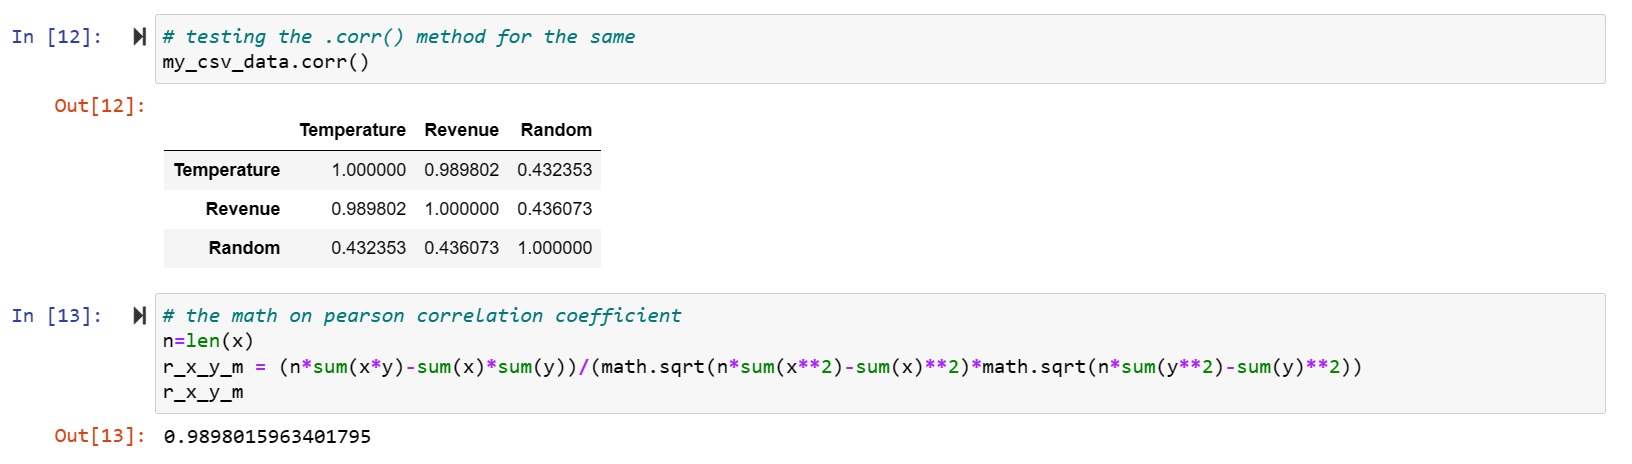Click the Random row label
Viewport: 1632px width, 464px height.
click(x=244, y=248)
